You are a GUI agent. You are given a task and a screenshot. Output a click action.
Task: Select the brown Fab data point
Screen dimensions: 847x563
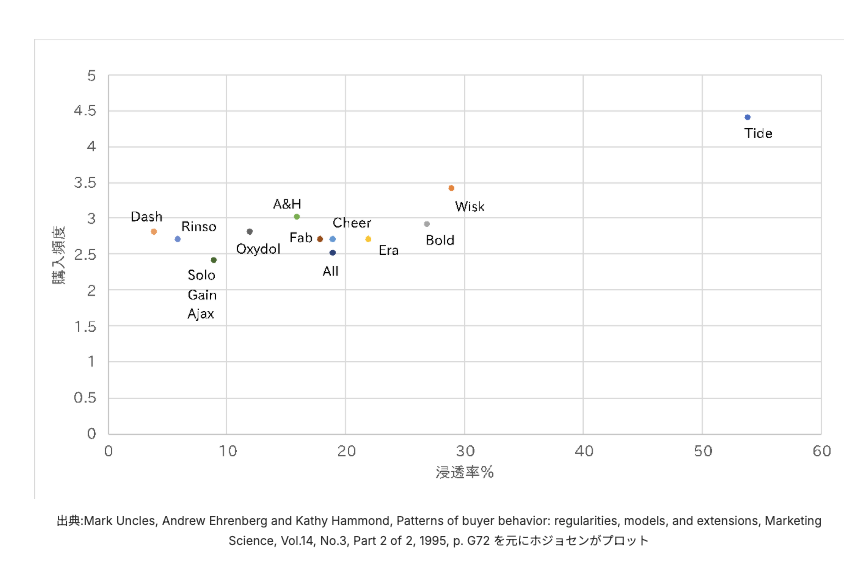point(320,239)
